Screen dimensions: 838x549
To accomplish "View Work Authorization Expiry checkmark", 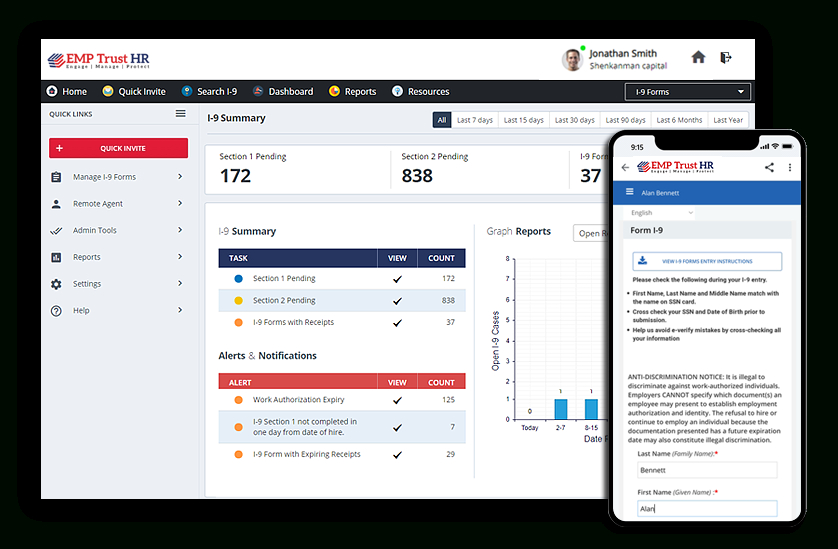I will pyautogui.click(x=397, y=400).
